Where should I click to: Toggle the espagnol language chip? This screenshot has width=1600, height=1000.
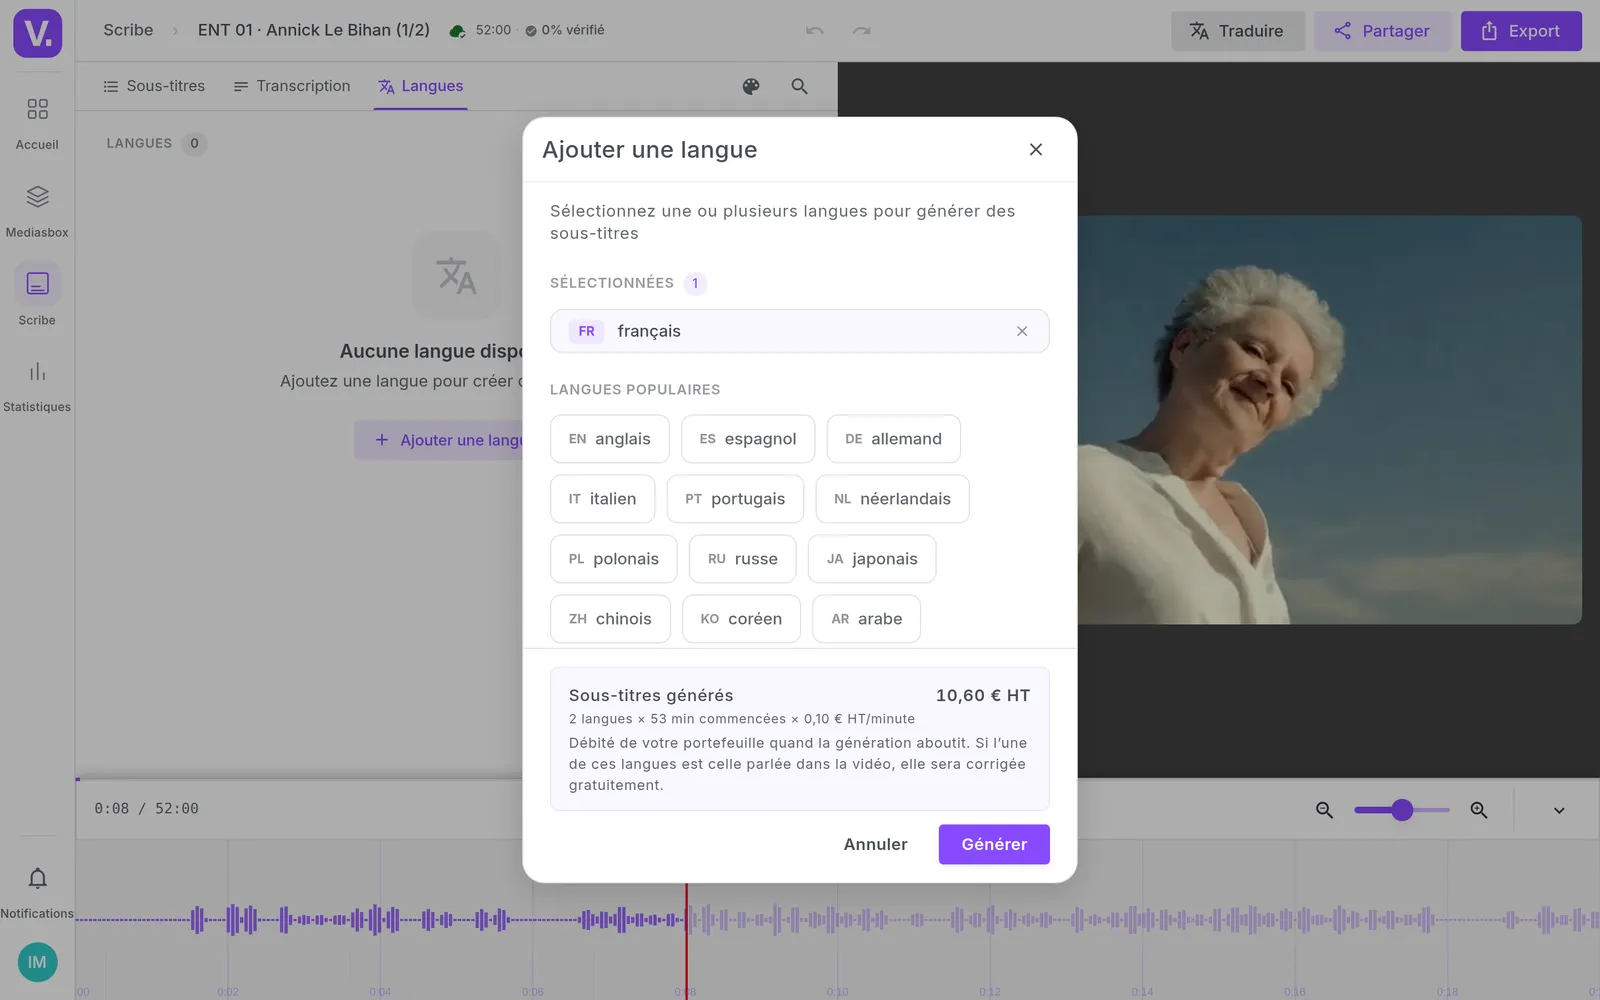coord(748,439)
